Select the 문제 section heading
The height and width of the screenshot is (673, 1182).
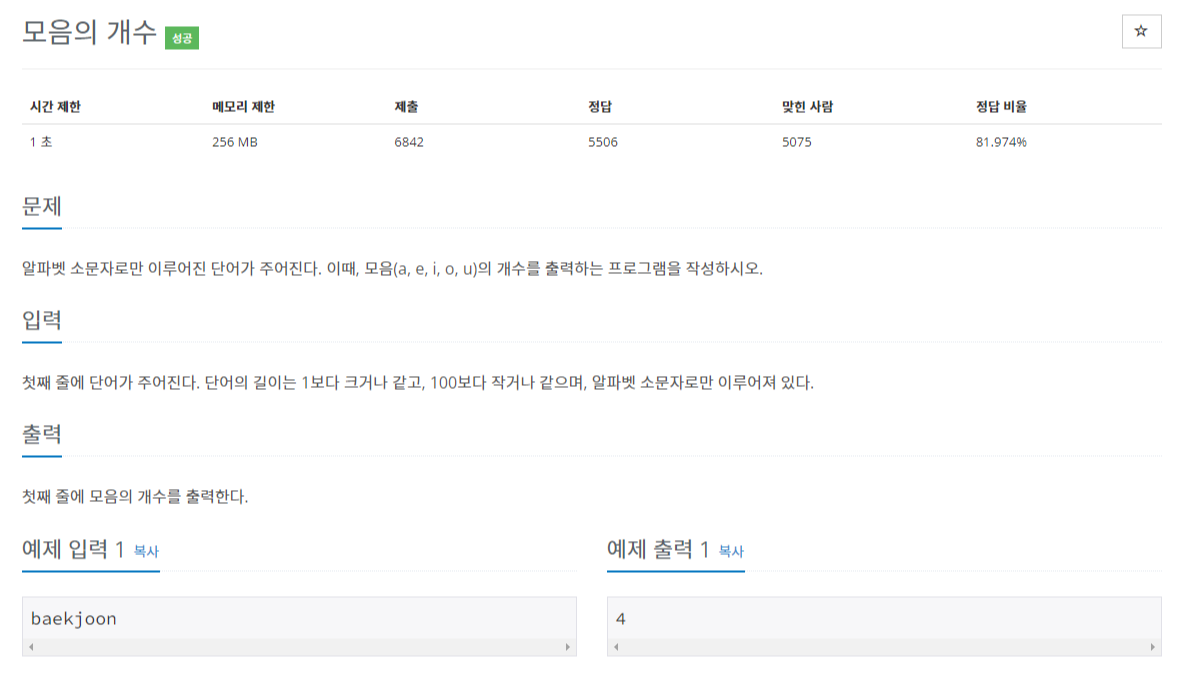[x=42, y=207]
